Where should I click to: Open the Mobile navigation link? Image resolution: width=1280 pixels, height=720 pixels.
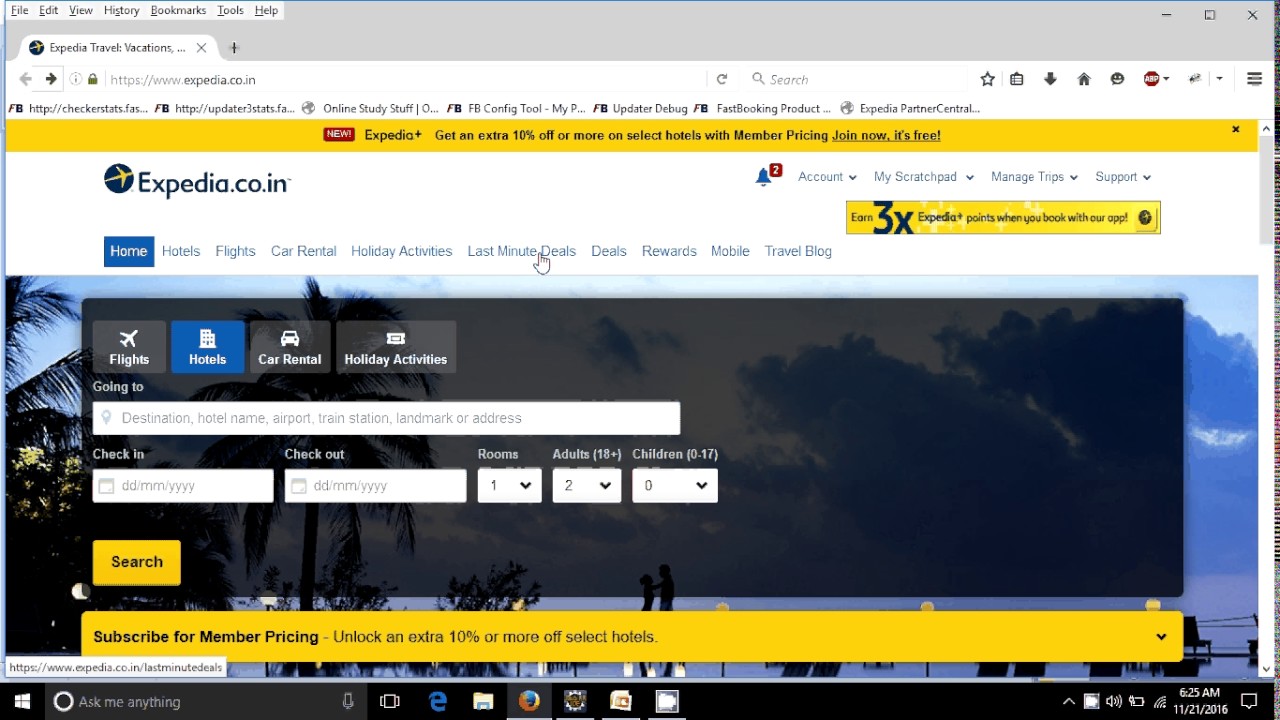click(x=730, y=251)
